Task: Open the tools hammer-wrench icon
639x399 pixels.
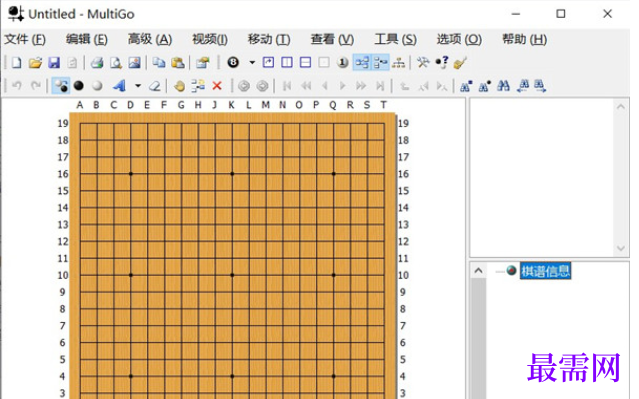Action: 423,62
